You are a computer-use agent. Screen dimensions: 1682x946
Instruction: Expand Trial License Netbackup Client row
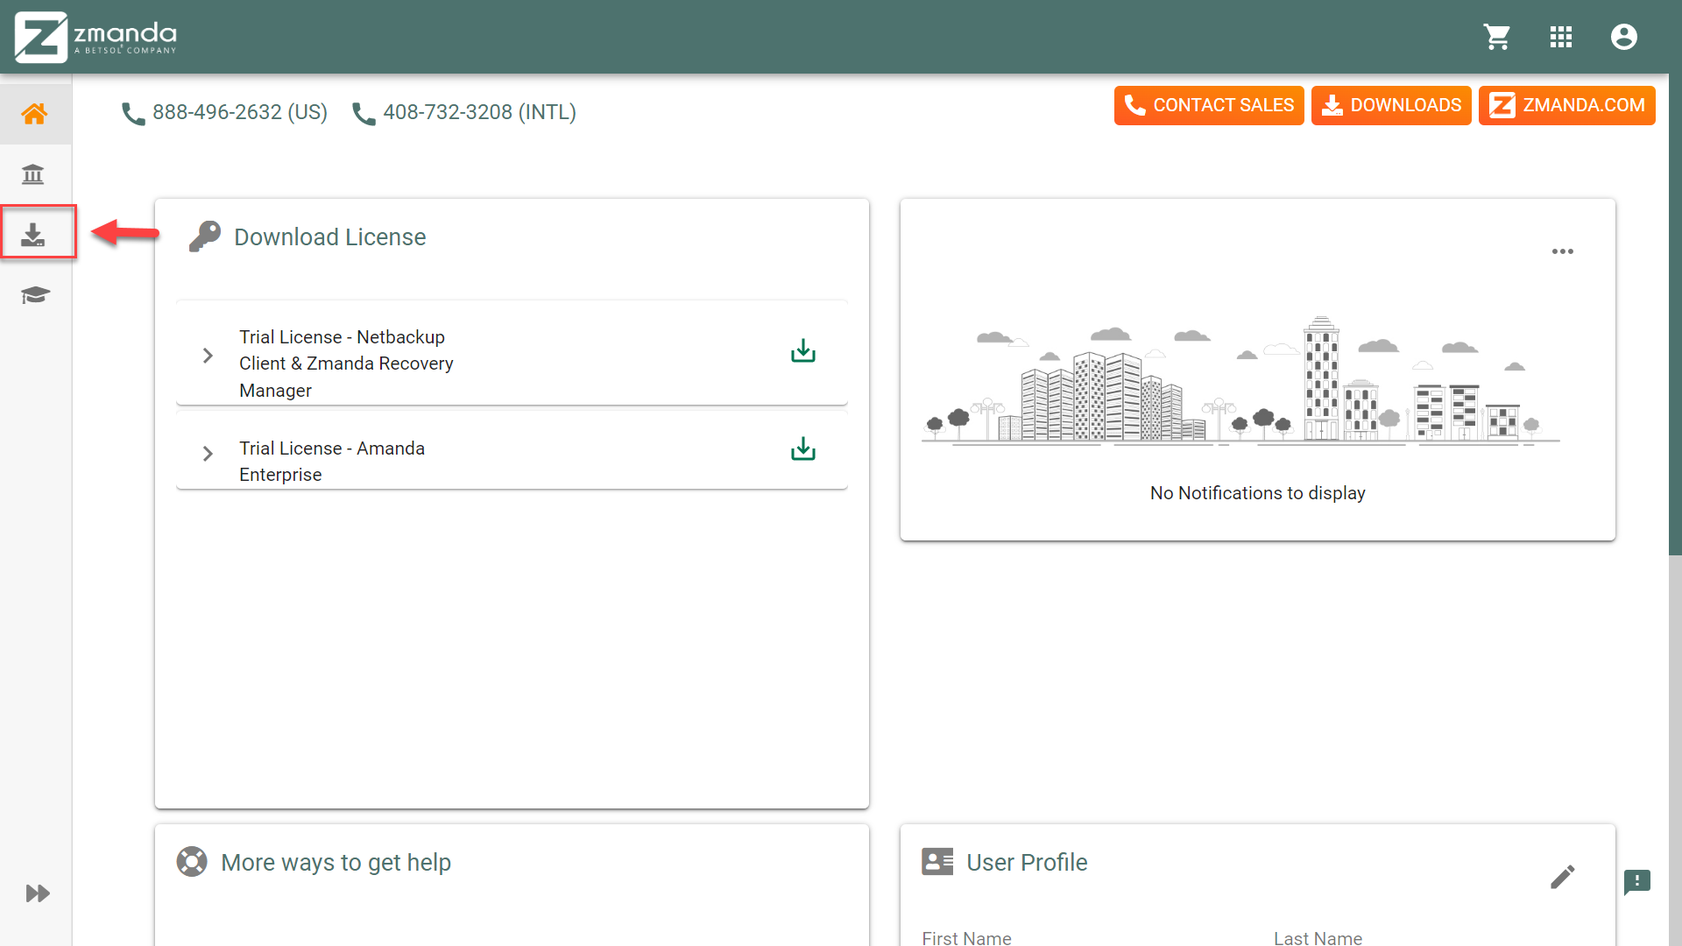[208, 356]
